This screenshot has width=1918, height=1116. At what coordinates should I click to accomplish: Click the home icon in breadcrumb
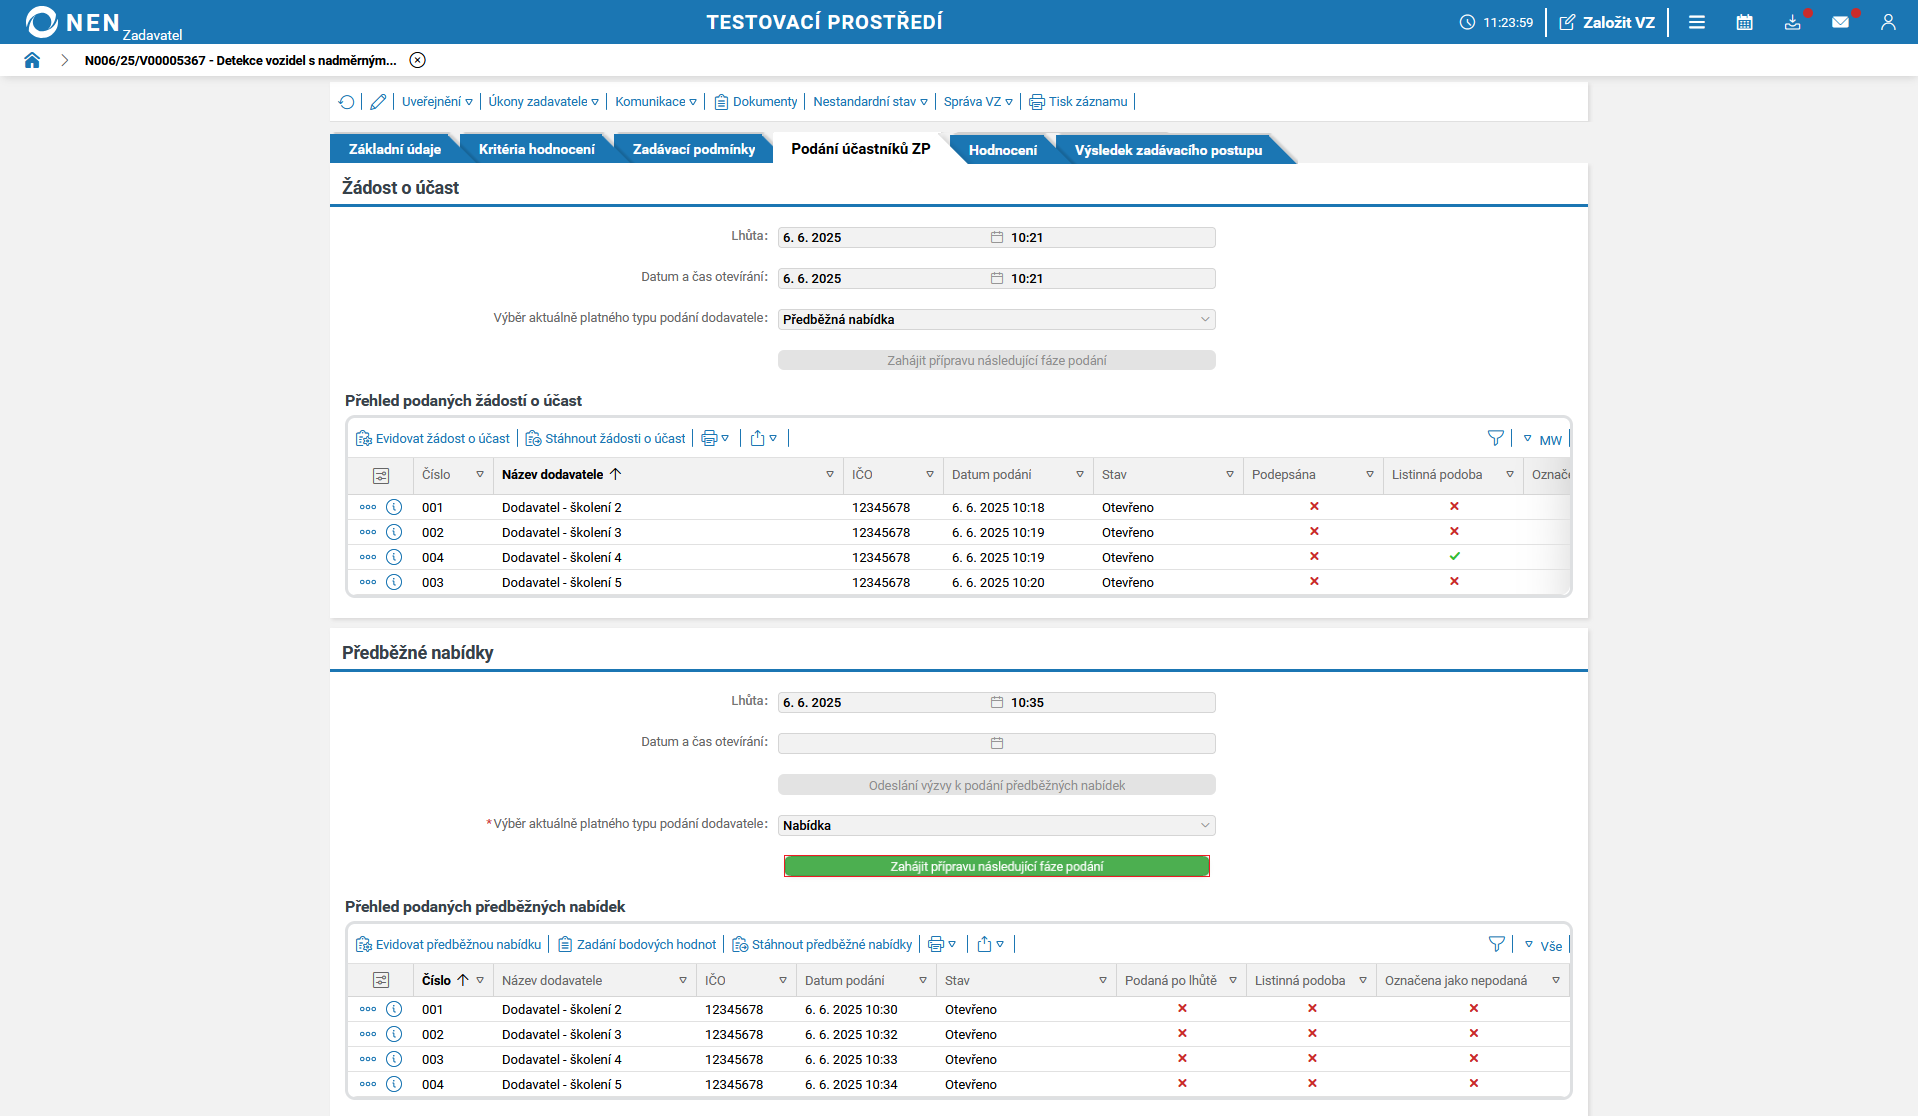[32, 60]
